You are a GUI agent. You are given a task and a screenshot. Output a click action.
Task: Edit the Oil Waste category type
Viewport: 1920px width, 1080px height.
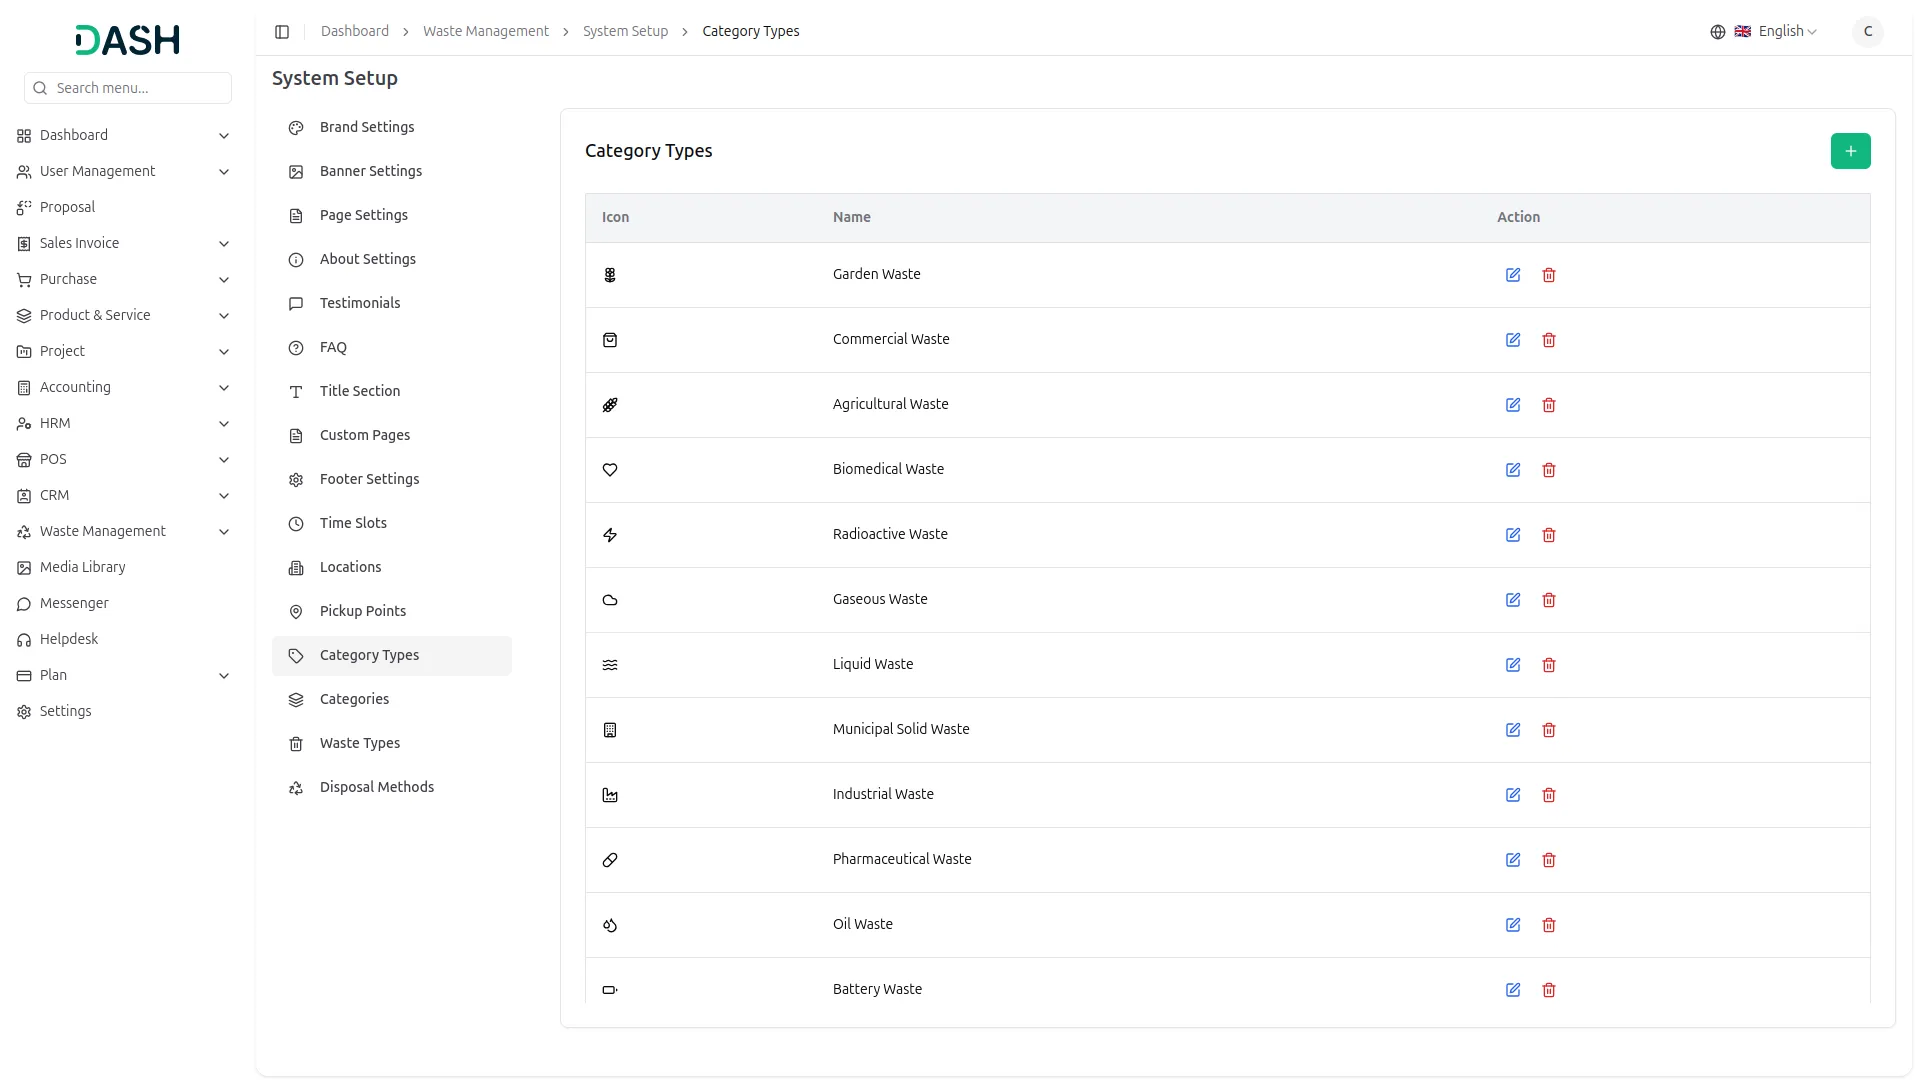point(1513,925)
